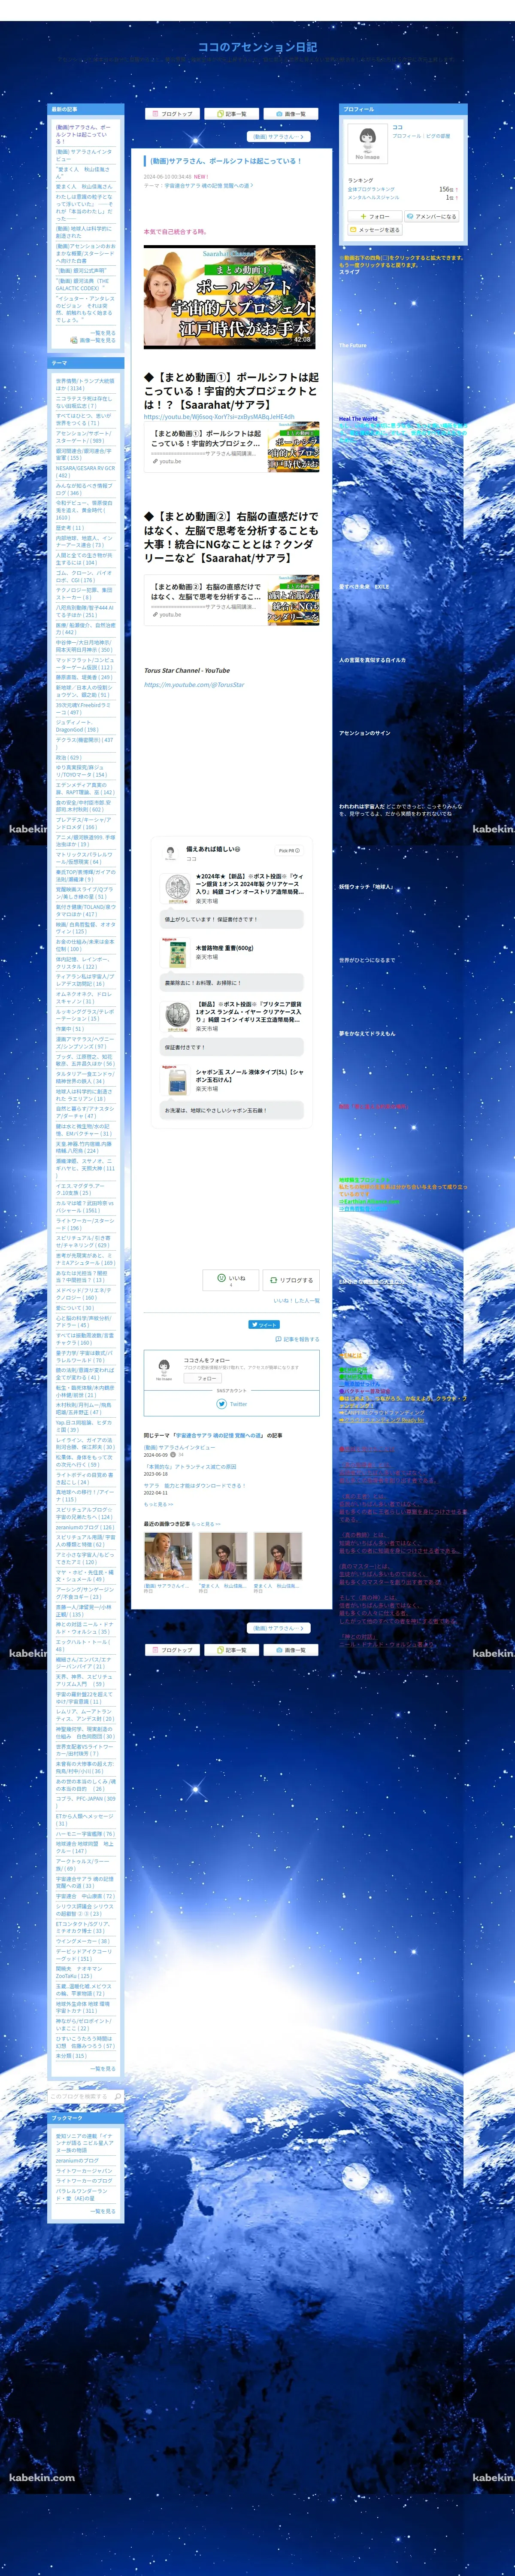Open 全体ブログランキング link

tap(371, 189)
